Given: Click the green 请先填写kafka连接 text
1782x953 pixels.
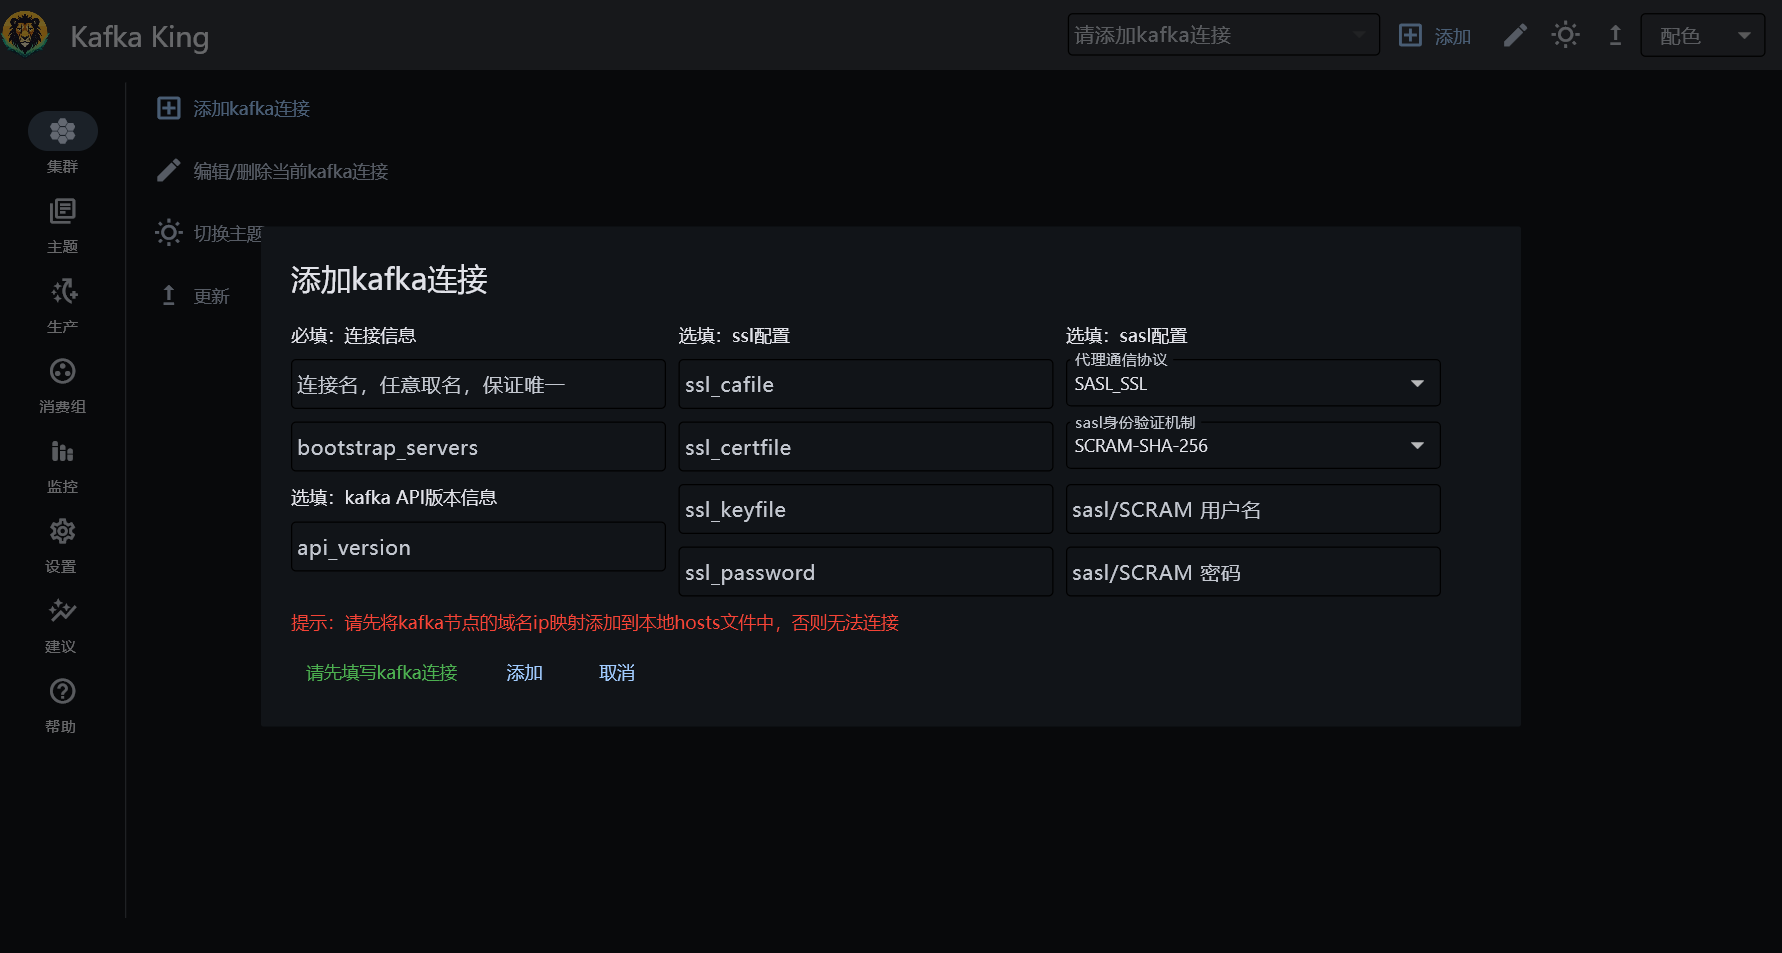Looking at the screenshot, I should 382,673.
